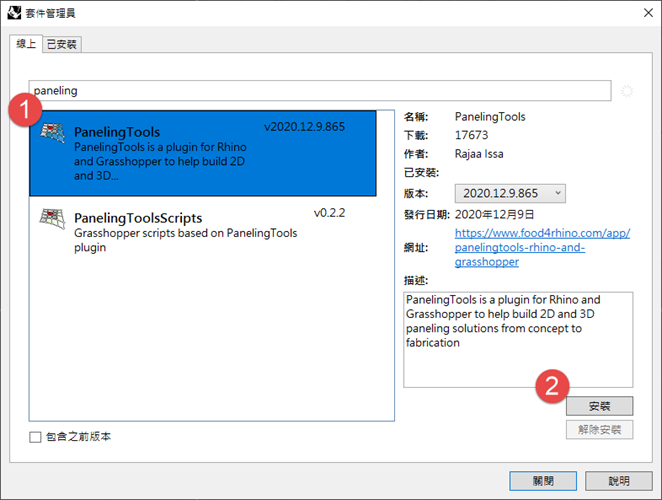Select the PanelingTools package row
The height and width of the screenshot is (500, 662).
point(203,153)
